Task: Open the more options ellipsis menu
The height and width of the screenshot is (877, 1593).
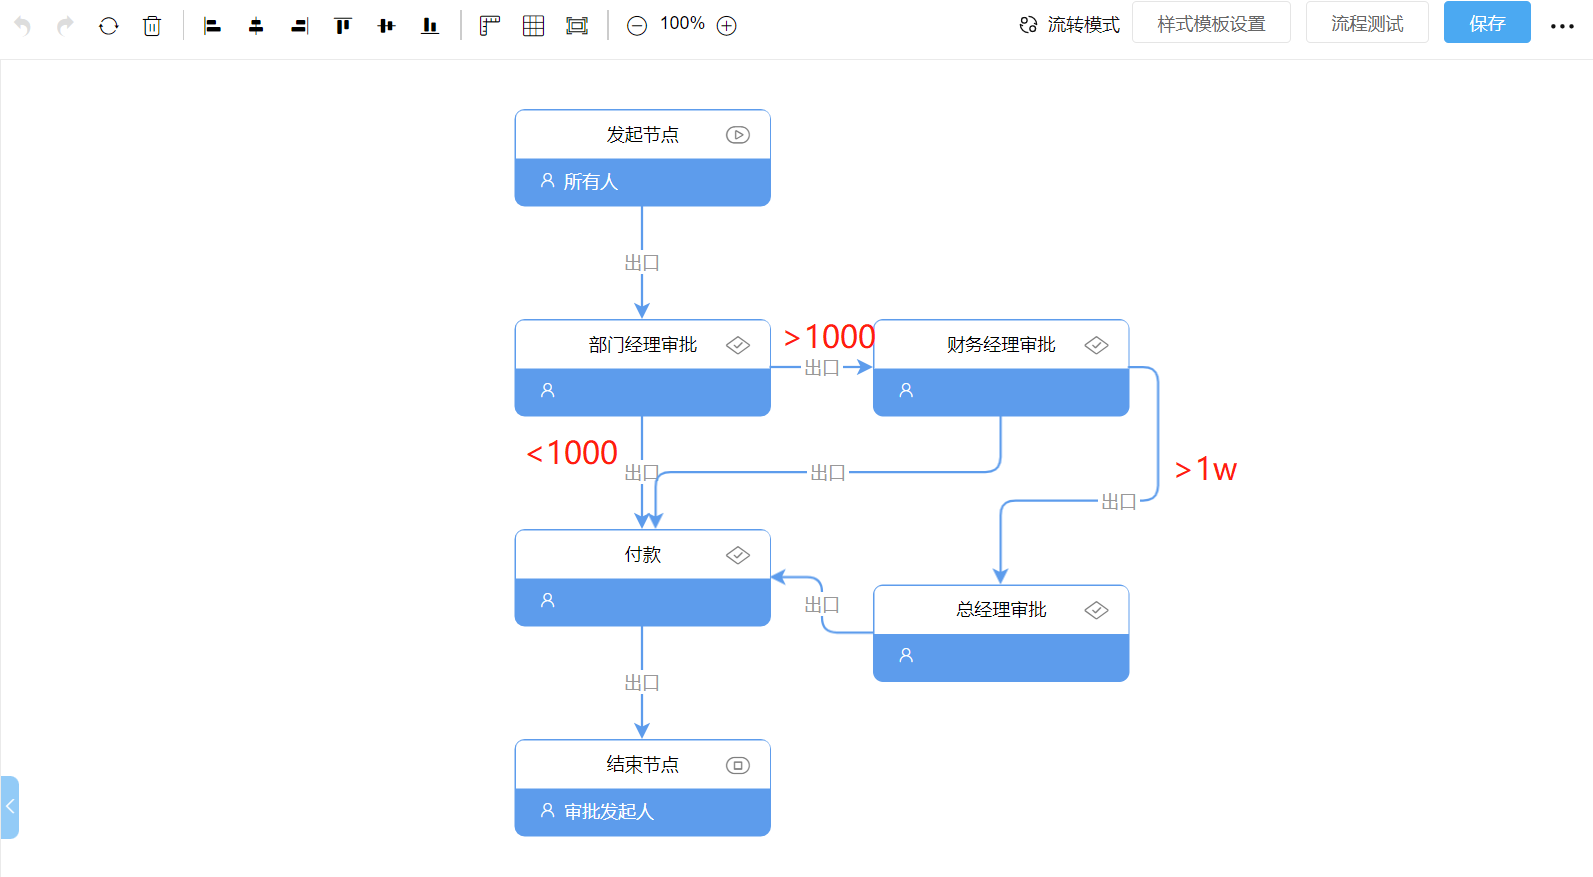Action: pos(1562,26)
